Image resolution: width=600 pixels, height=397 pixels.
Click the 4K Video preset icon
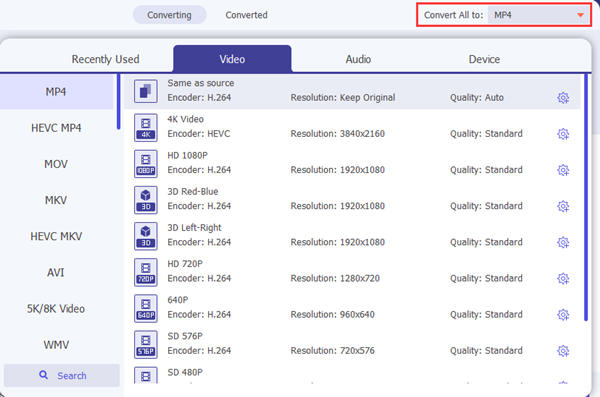145,127
